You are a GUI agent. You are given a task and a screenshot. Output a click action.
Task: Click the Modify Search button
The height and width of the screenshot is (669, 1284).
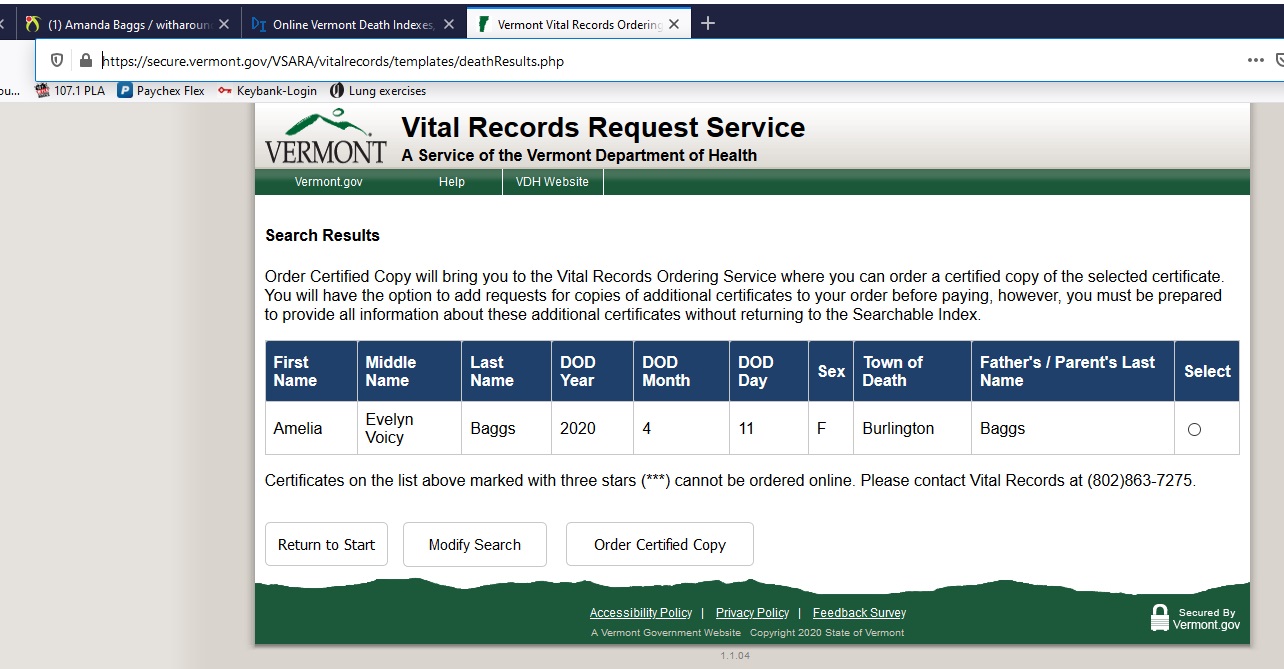(x=475, y=544)
